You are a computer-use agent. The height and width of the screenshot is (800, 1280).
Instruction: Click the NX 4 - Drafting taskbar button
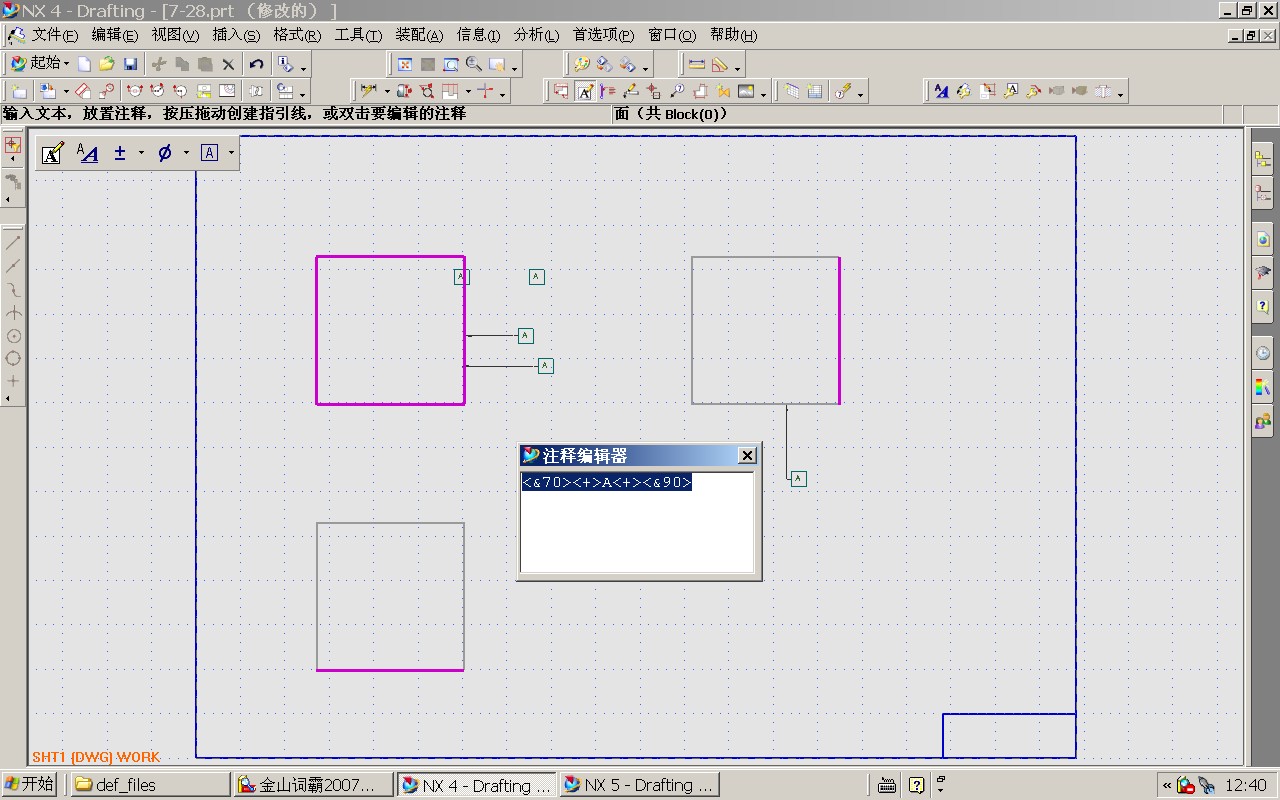pos(477,785)
